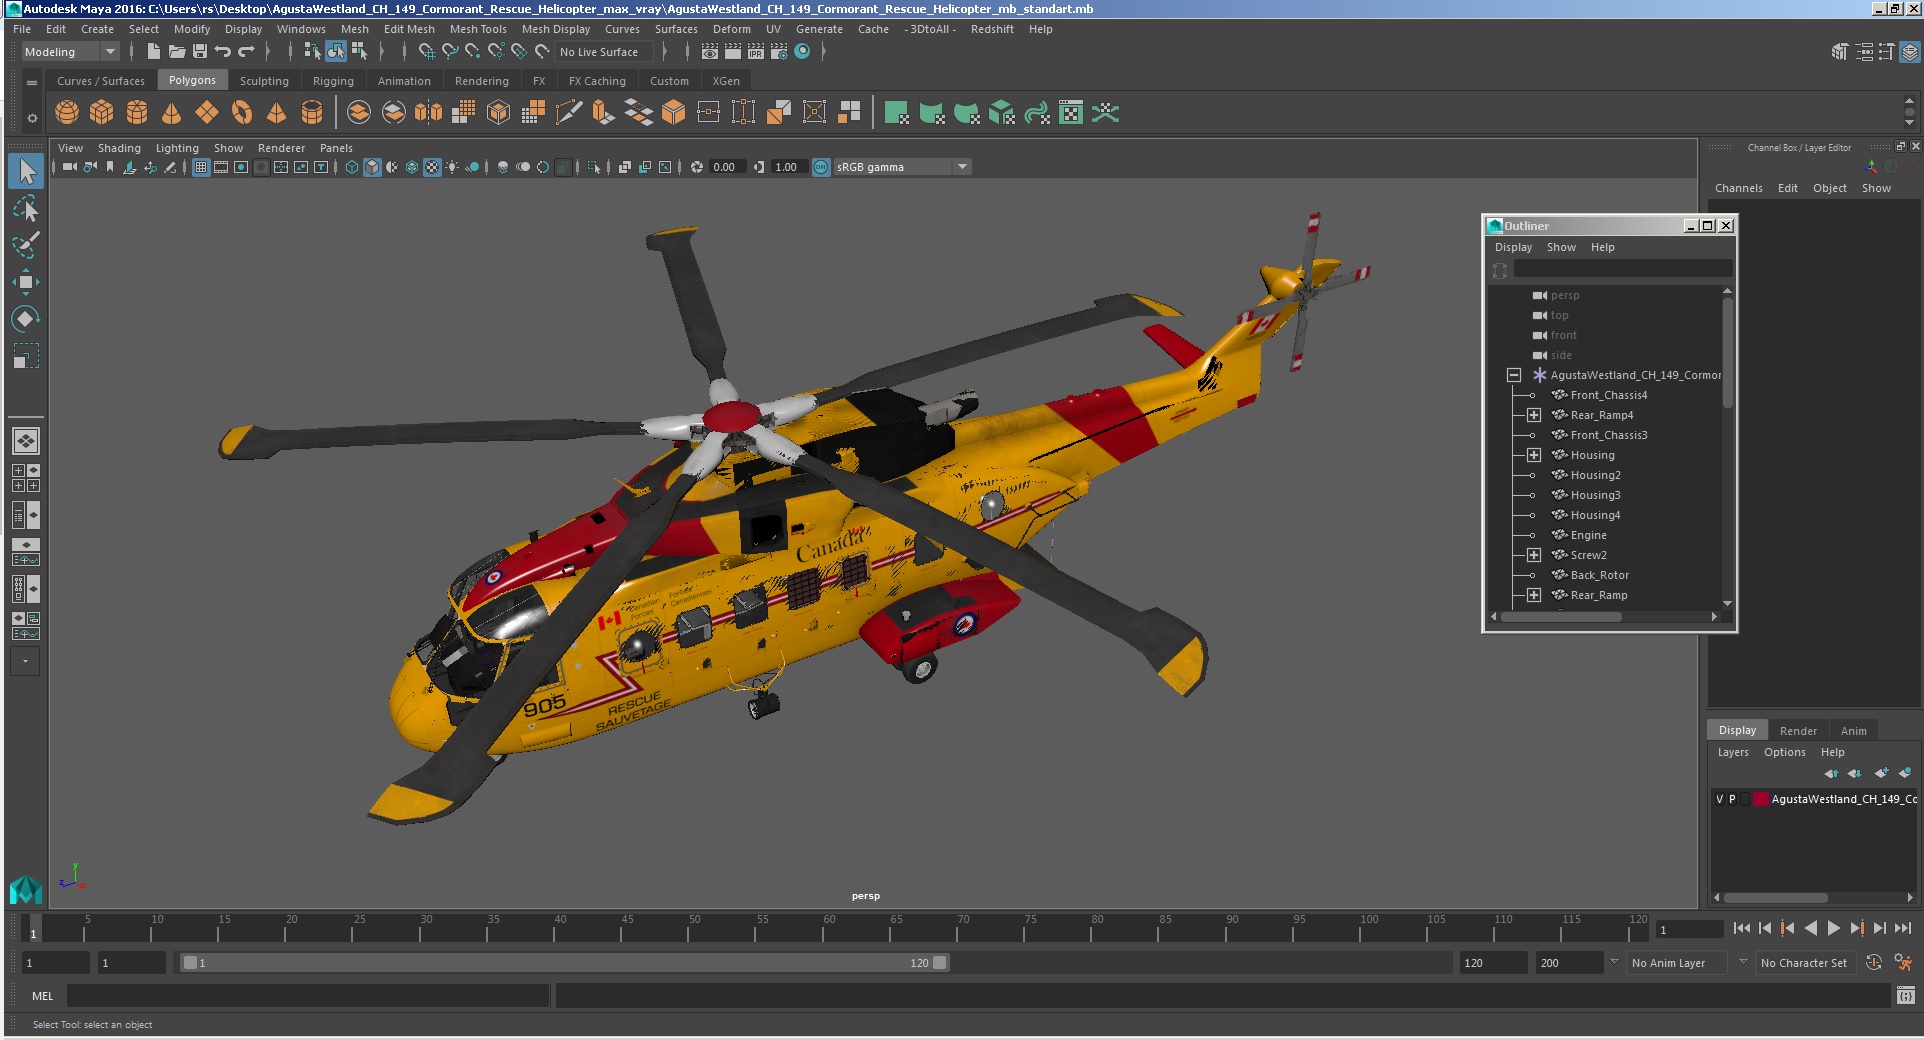Click the time range slider bar
Screen dimensions: 1924x1040
pyautogui.click(x=564, y=962)
